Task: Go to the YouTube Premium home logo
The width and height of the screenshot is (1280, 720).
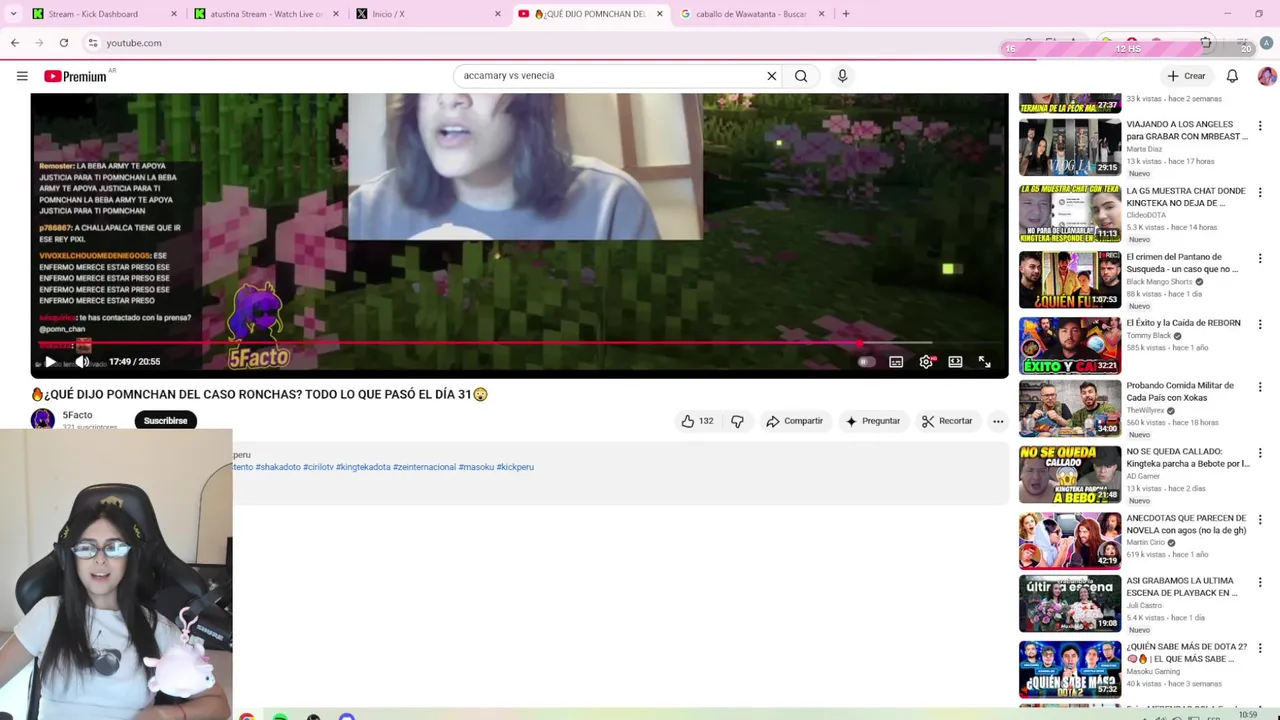Action: pos(75,76)
